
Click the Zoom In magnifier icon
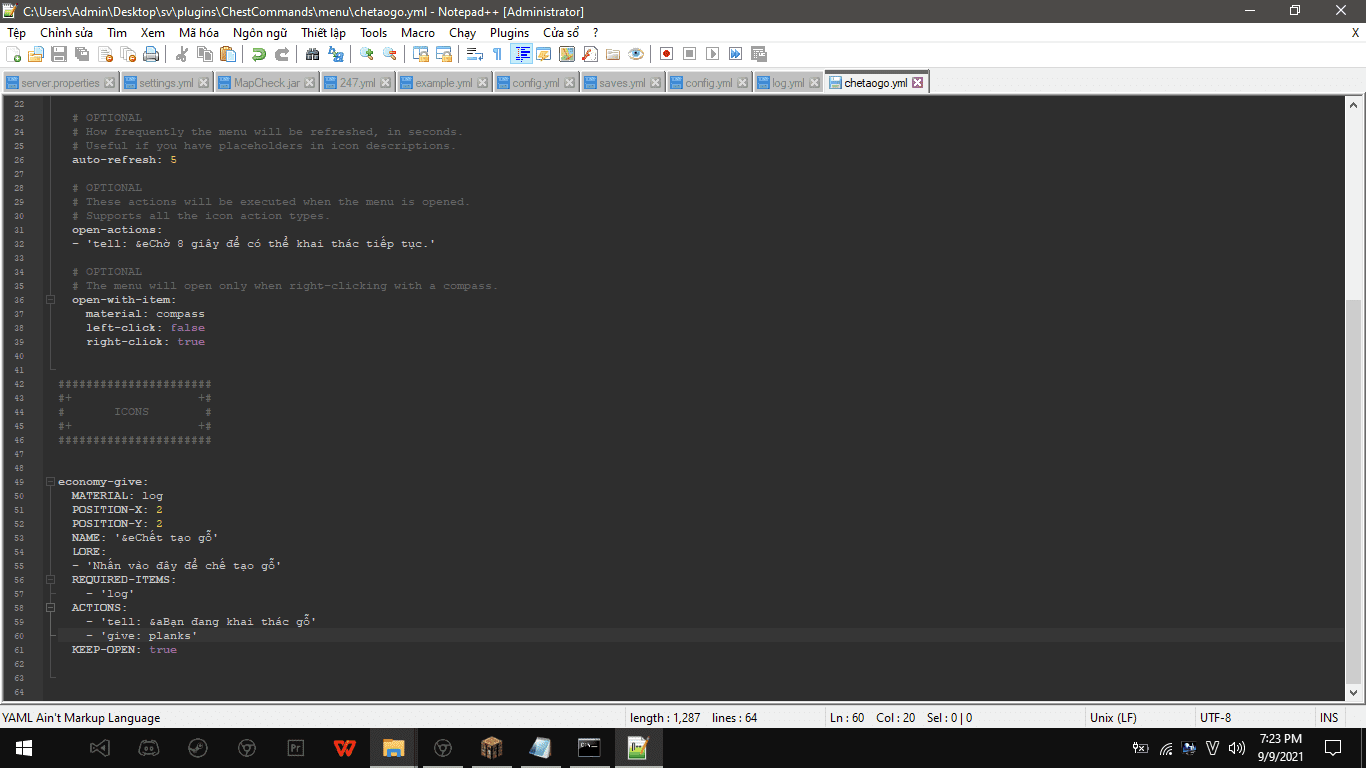[x=367, y=54]
